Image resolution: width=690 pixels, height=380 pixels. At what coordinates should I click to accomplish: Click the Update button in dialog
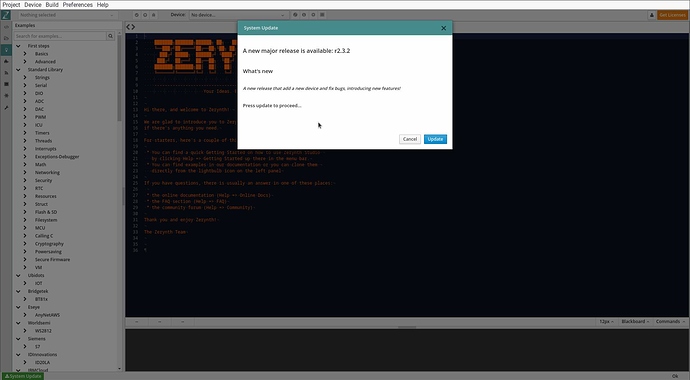point(435,139)
